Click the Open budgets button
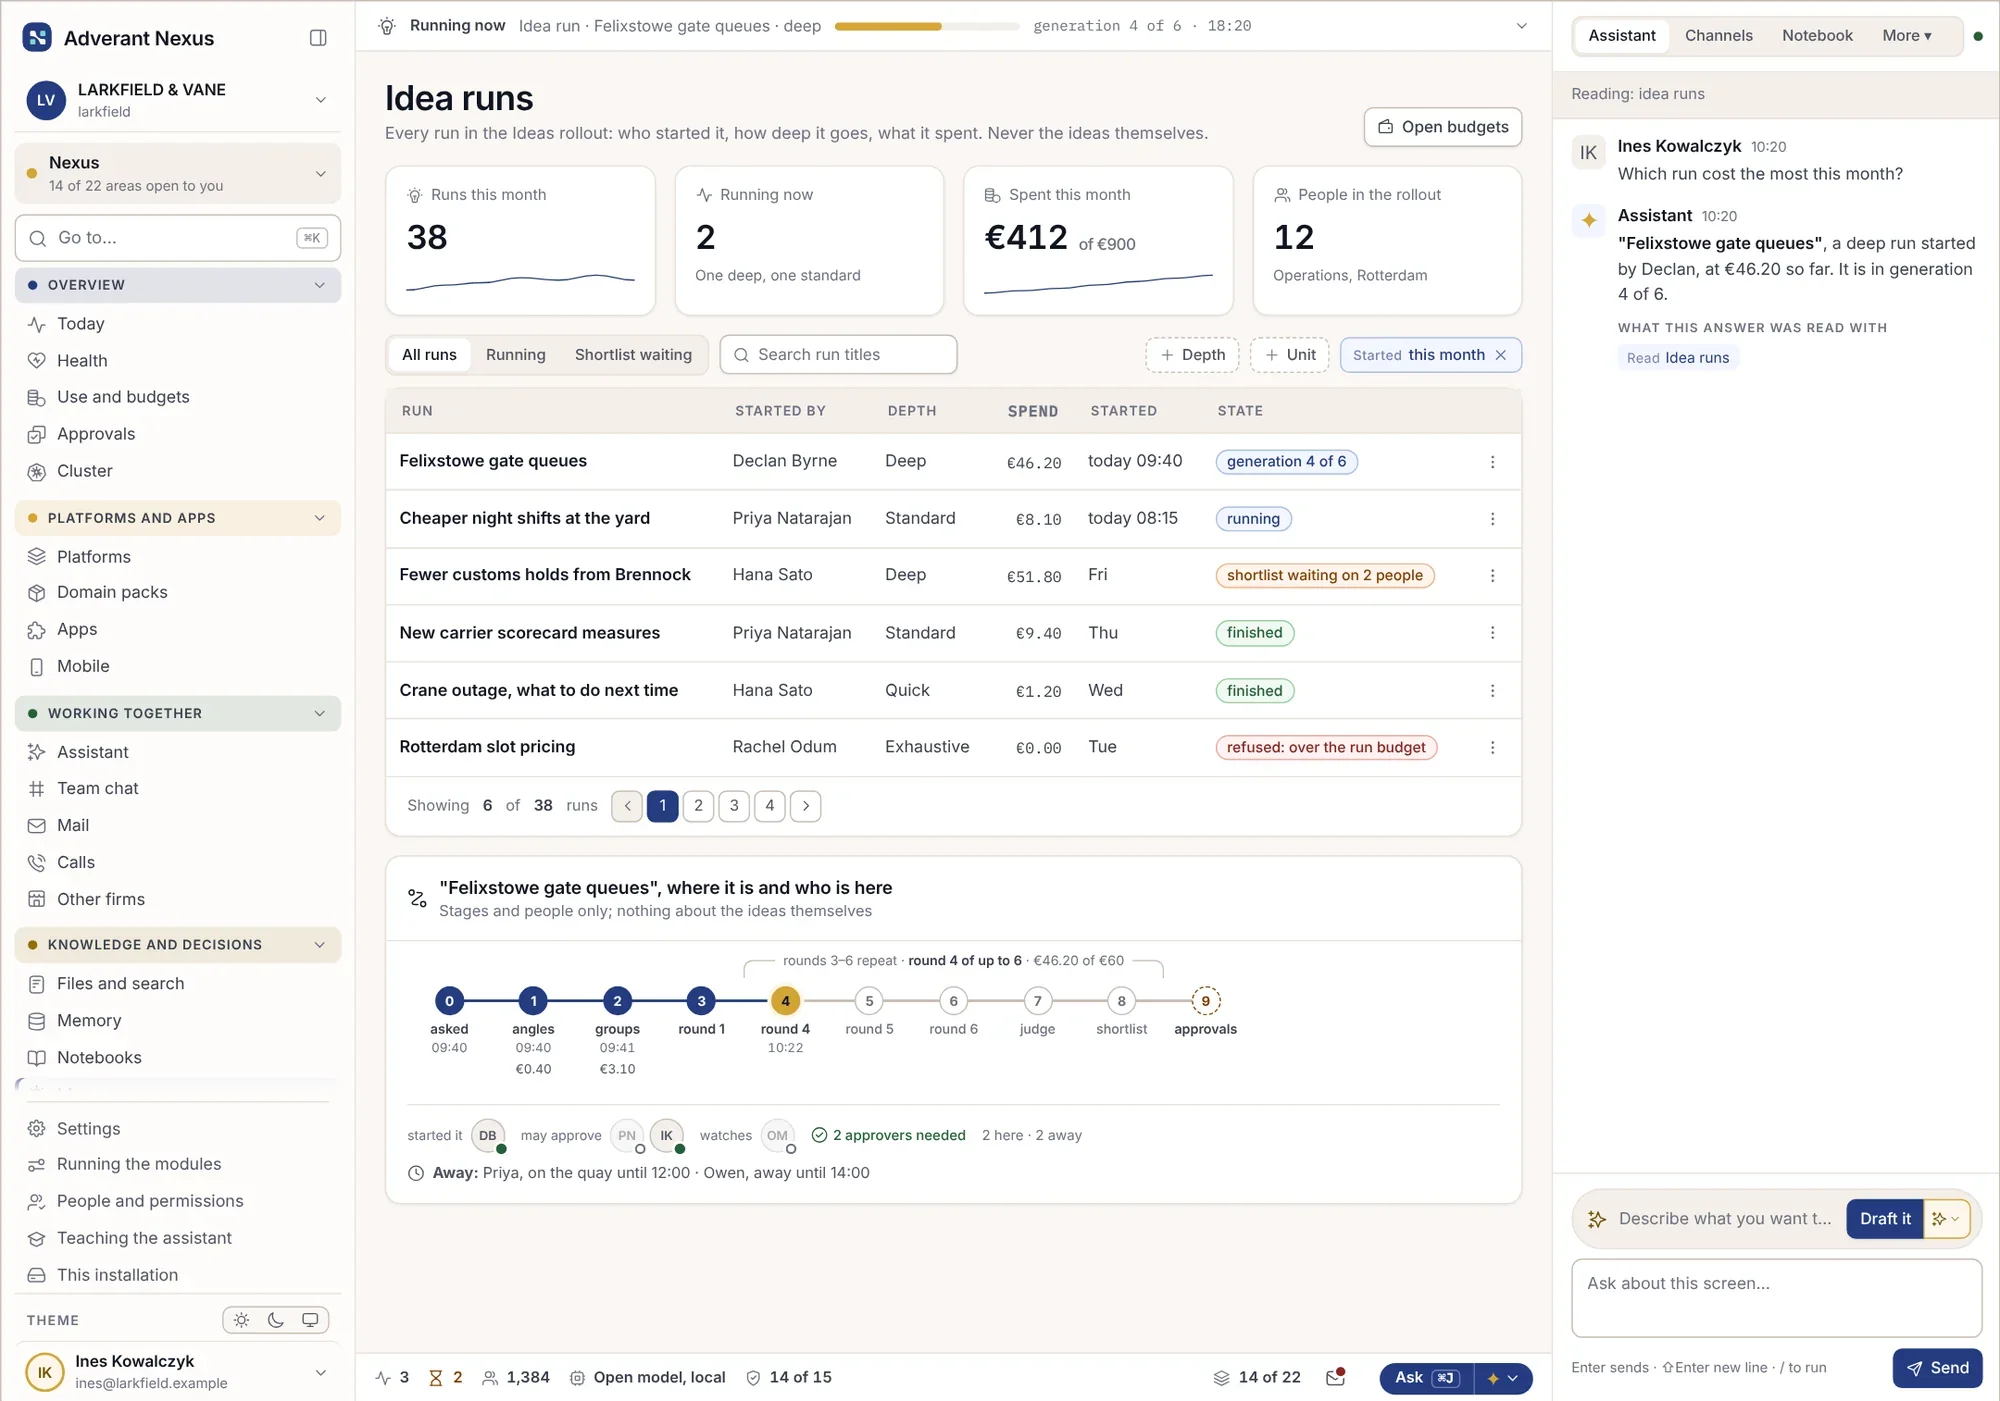This screenshot has width=2000, height=1401. pyautogui.click(x=1442, y=127)
